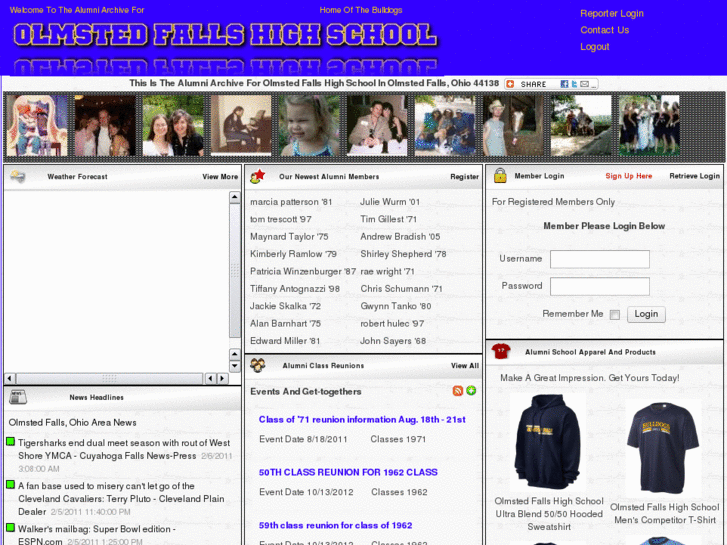Viewport: 727px width, 545px height.
Task: Click green bullet beside Tigersharks headline
Action: click(10, 442)
